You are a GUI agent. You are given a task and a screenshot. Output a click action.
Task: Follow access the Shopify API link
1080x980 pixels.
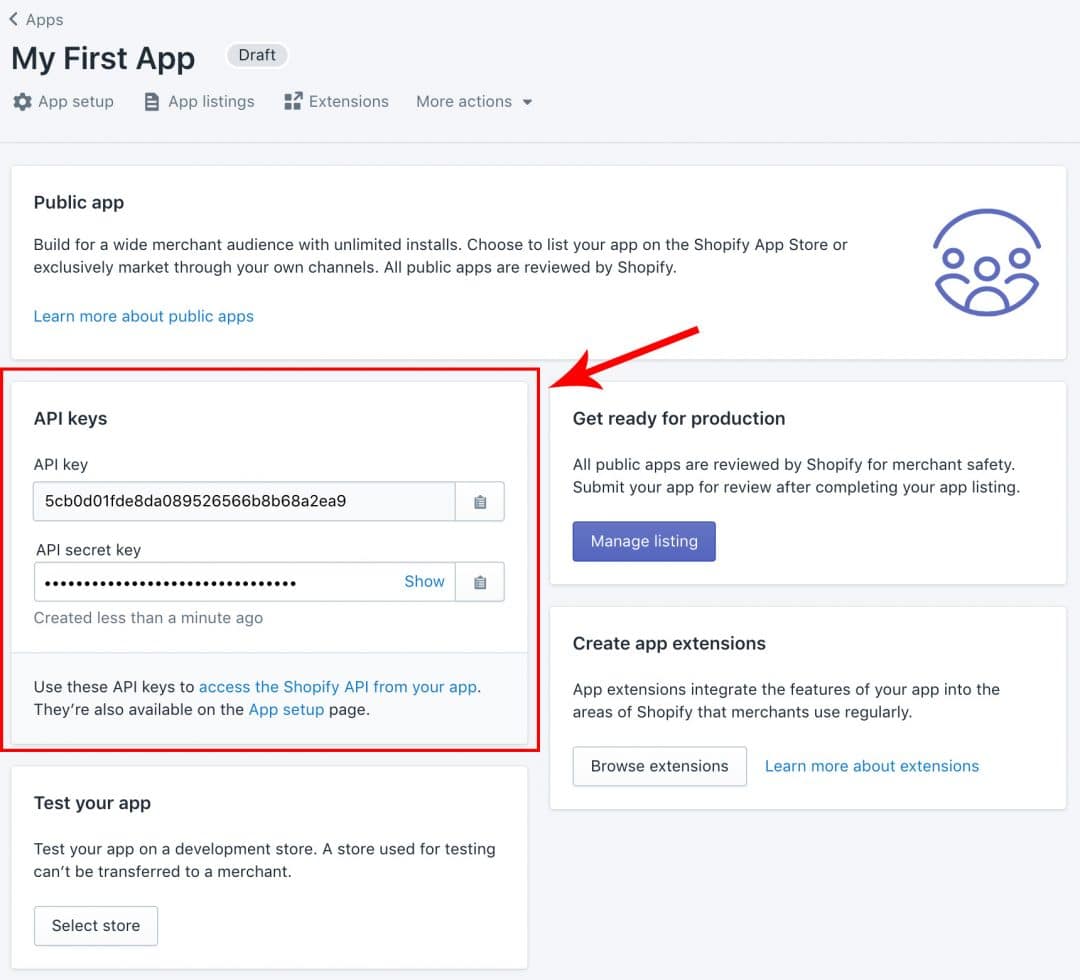pyautogui.click(x=338, y=687)
